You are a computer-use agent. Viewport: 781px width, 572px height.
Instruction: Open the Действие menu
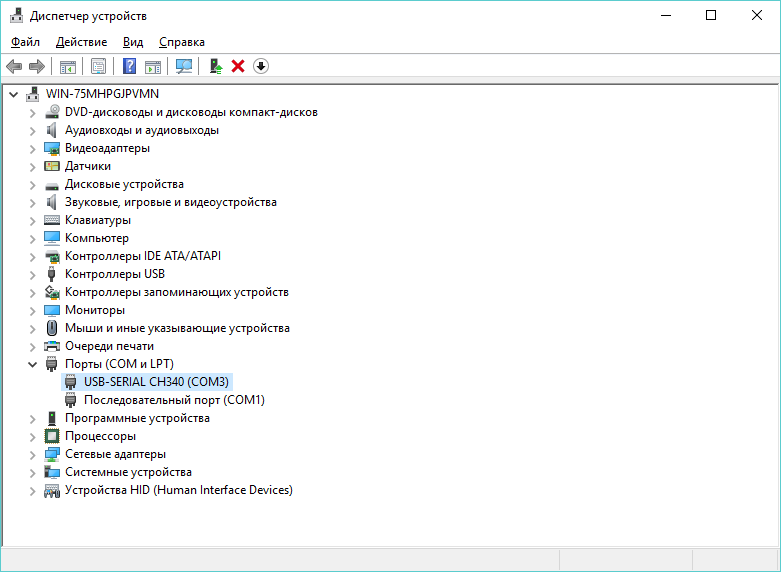(82, 42)
